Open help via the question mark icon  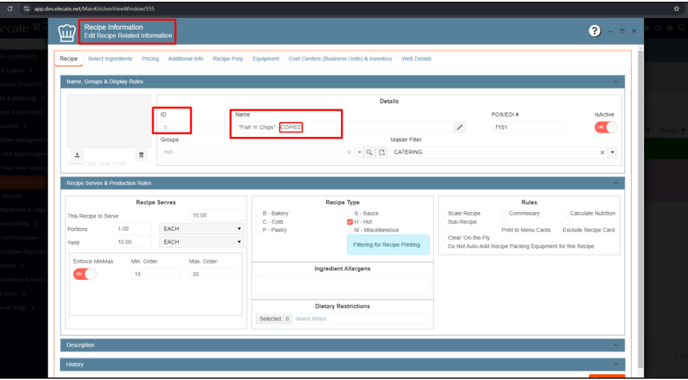tap(595, 31)
